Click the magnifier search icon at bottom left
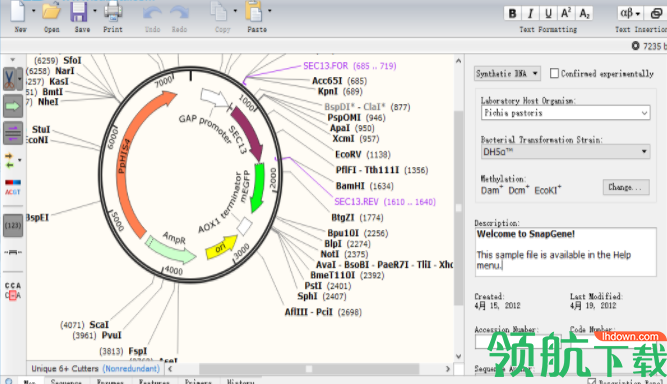 pyautogui.click(x=8, y=381)
